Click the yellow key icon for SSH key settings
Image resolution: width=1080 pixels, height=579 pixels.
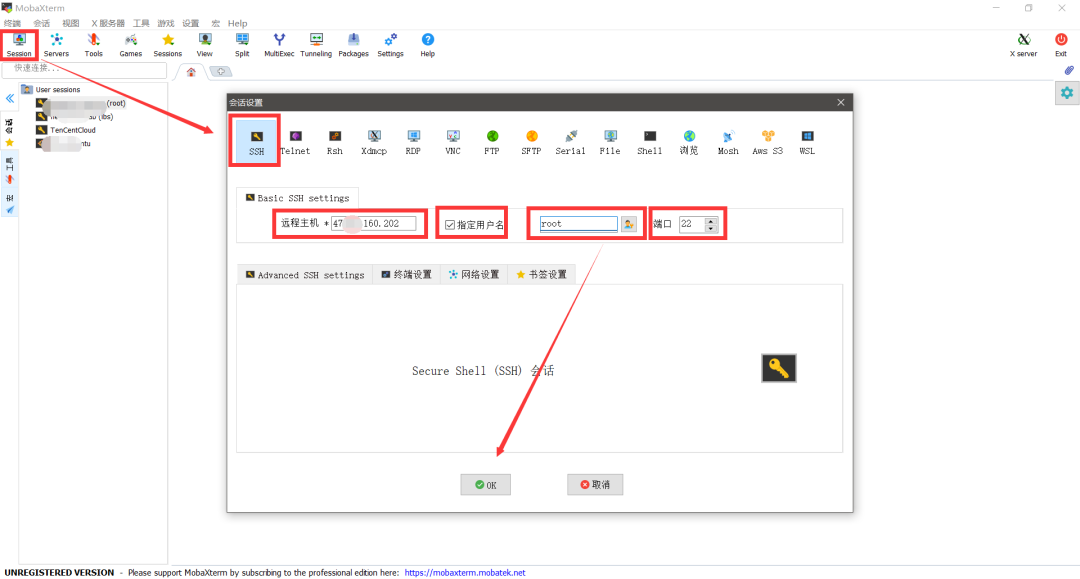778,368
